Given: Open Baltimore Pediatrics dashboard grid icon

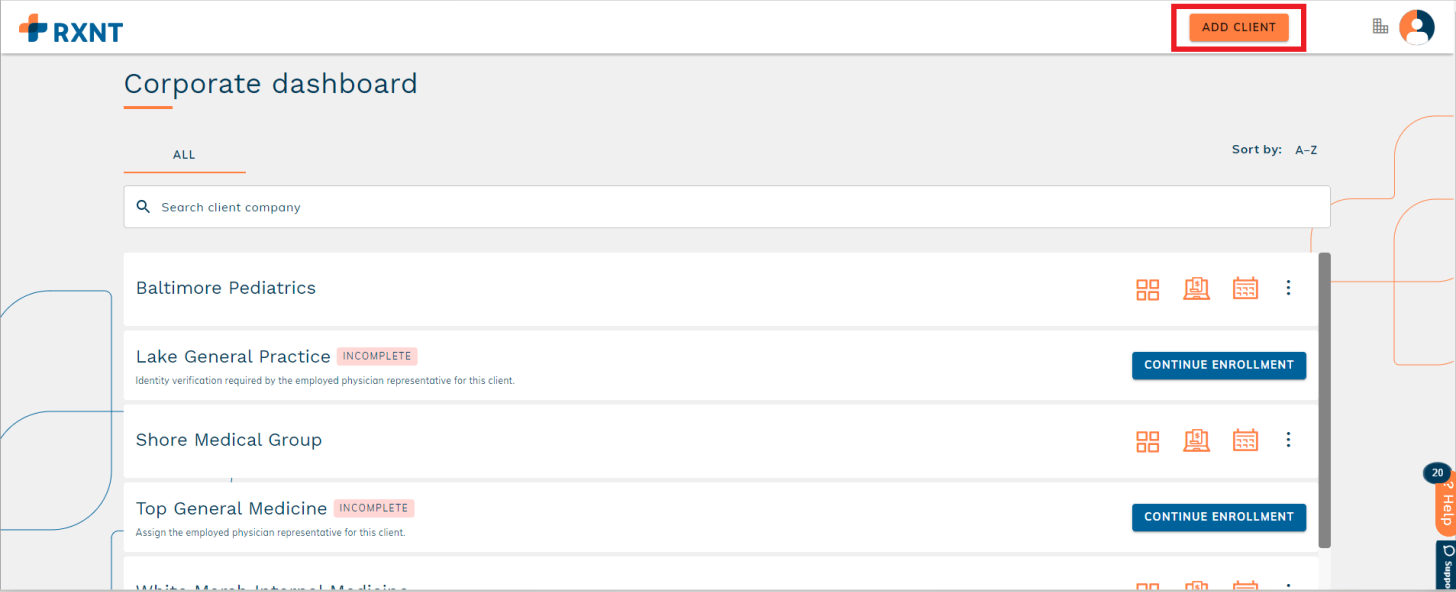Looking at the screenshot, I should click(x=1147, y=289).
